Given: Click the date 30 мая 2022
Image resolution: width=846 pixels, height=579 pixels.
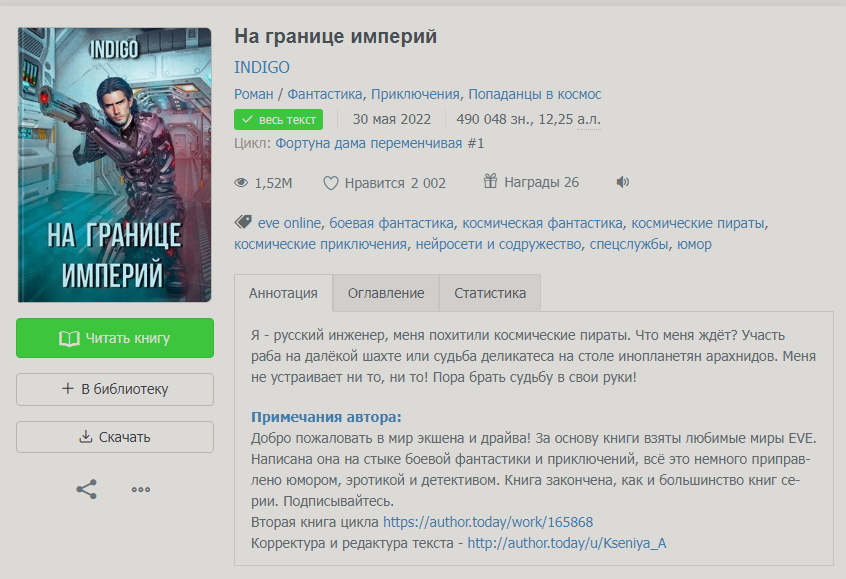Looking at the screenshot, I should [392, 119].
